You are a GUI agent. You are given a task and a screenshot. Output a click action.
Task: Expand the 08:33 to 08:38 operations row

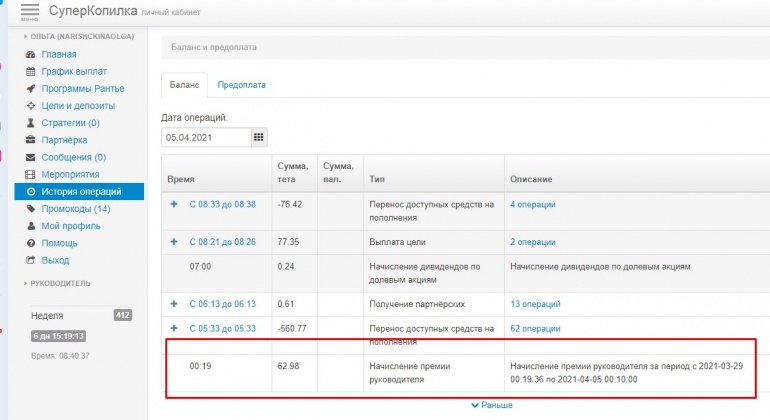(175, 204)
